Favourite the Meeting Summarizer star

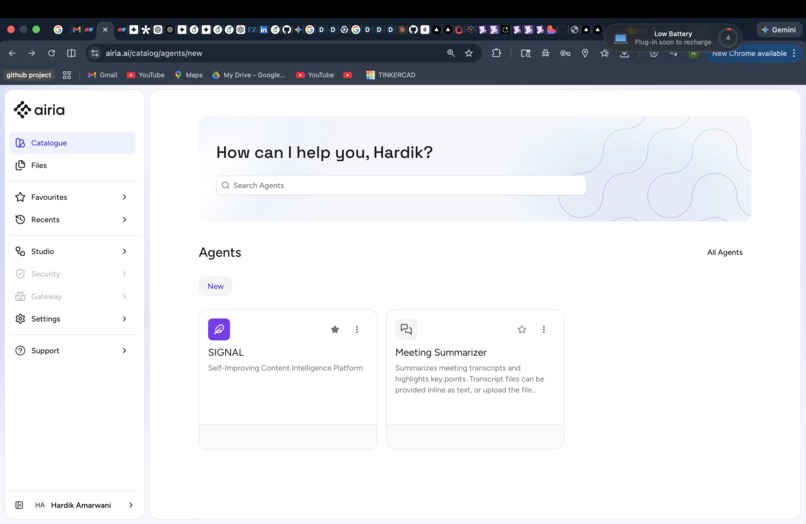[x=522, y=329]
